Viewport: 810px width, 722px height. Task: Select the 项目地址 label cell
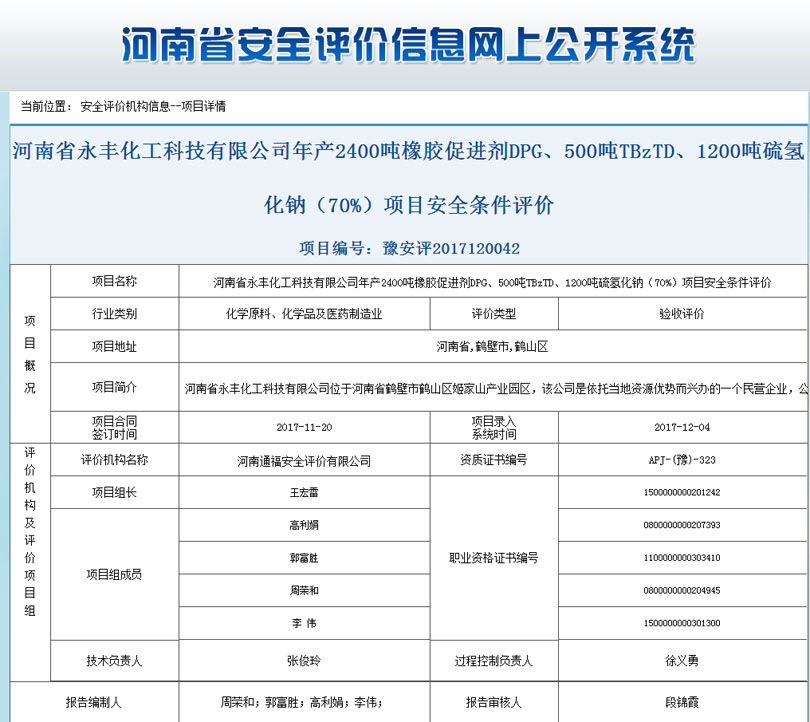tap(115, 346)
